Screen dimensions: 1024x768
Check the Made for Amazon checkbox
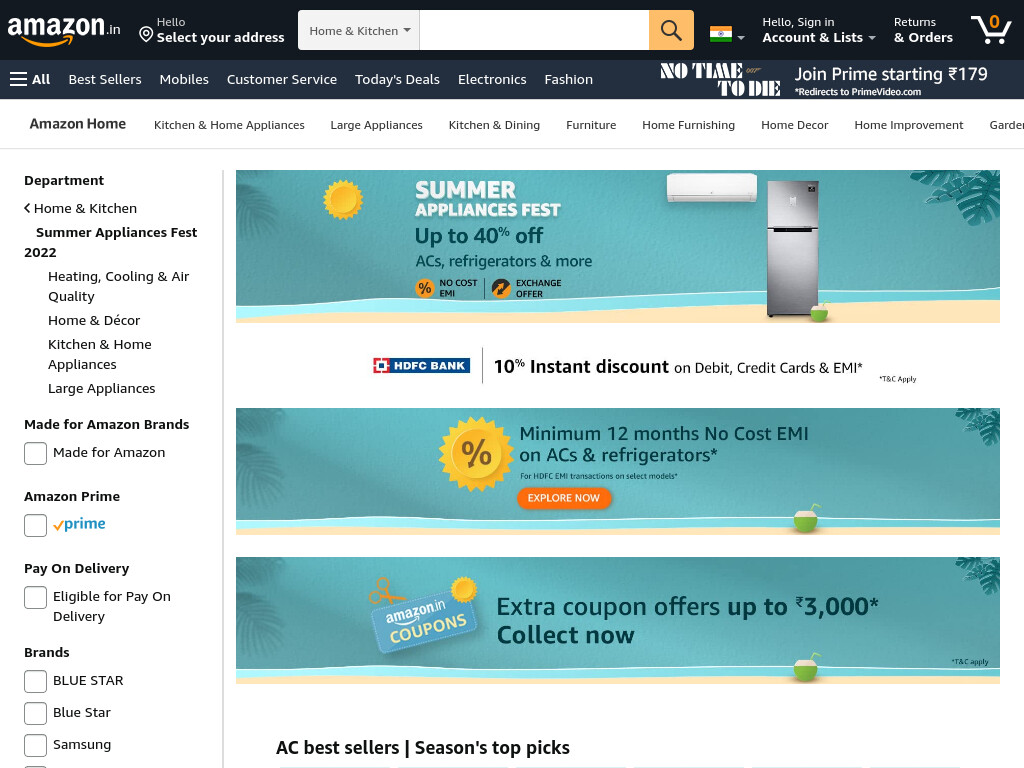[x=35, y=453]
